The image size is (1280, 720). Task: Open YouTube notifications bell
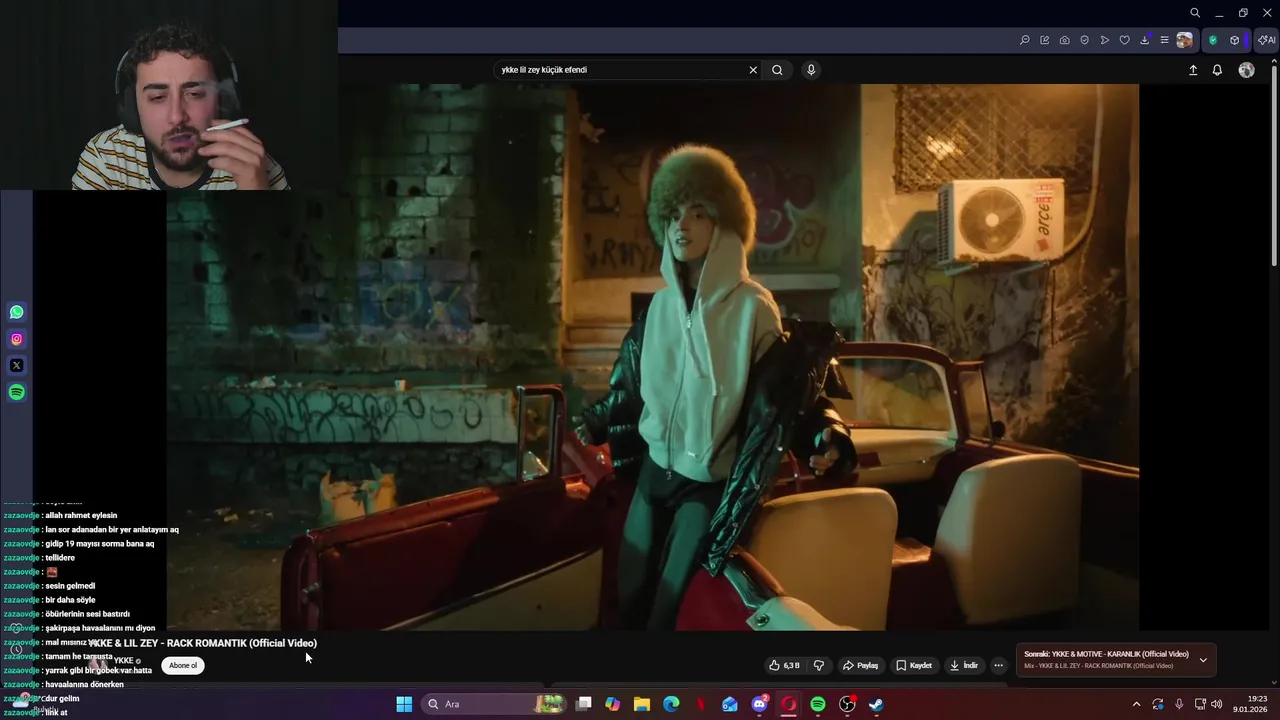[1217, 70]
